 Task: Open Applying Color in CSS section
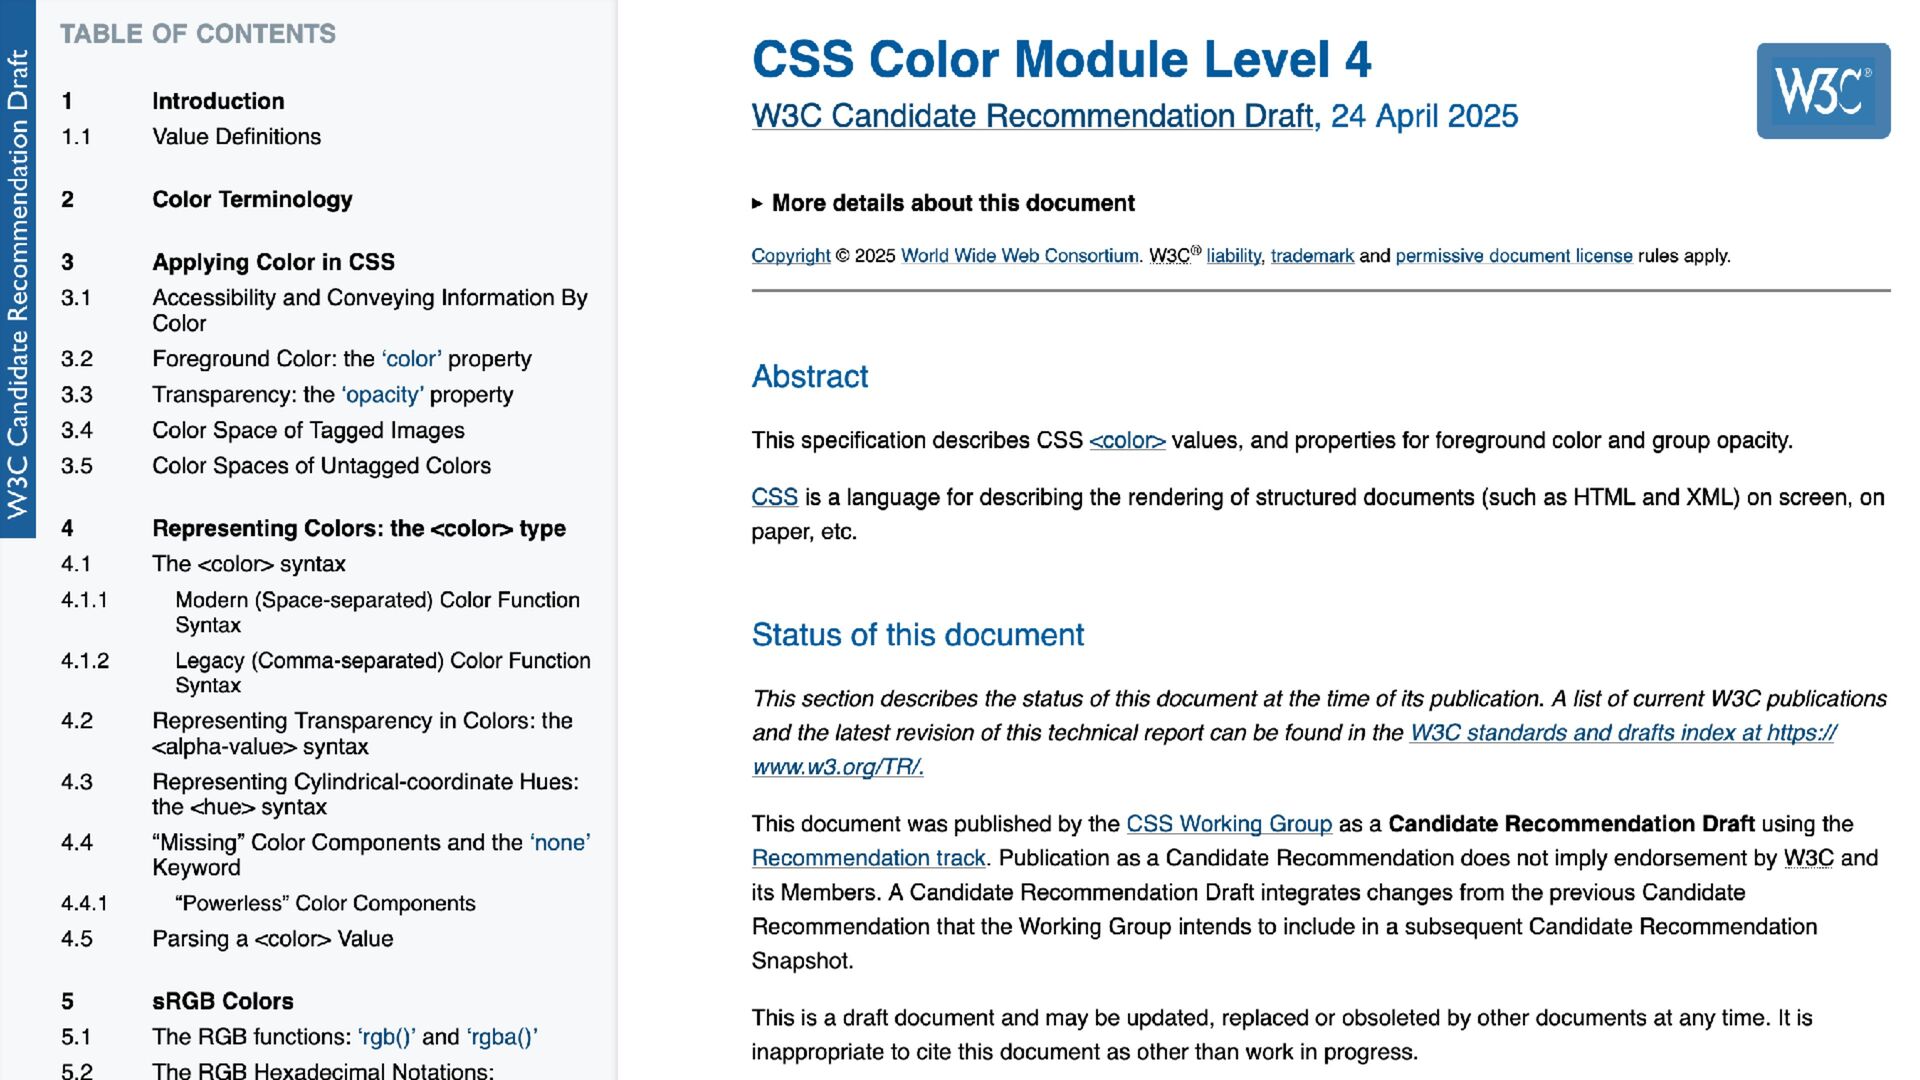click(273, 262)
